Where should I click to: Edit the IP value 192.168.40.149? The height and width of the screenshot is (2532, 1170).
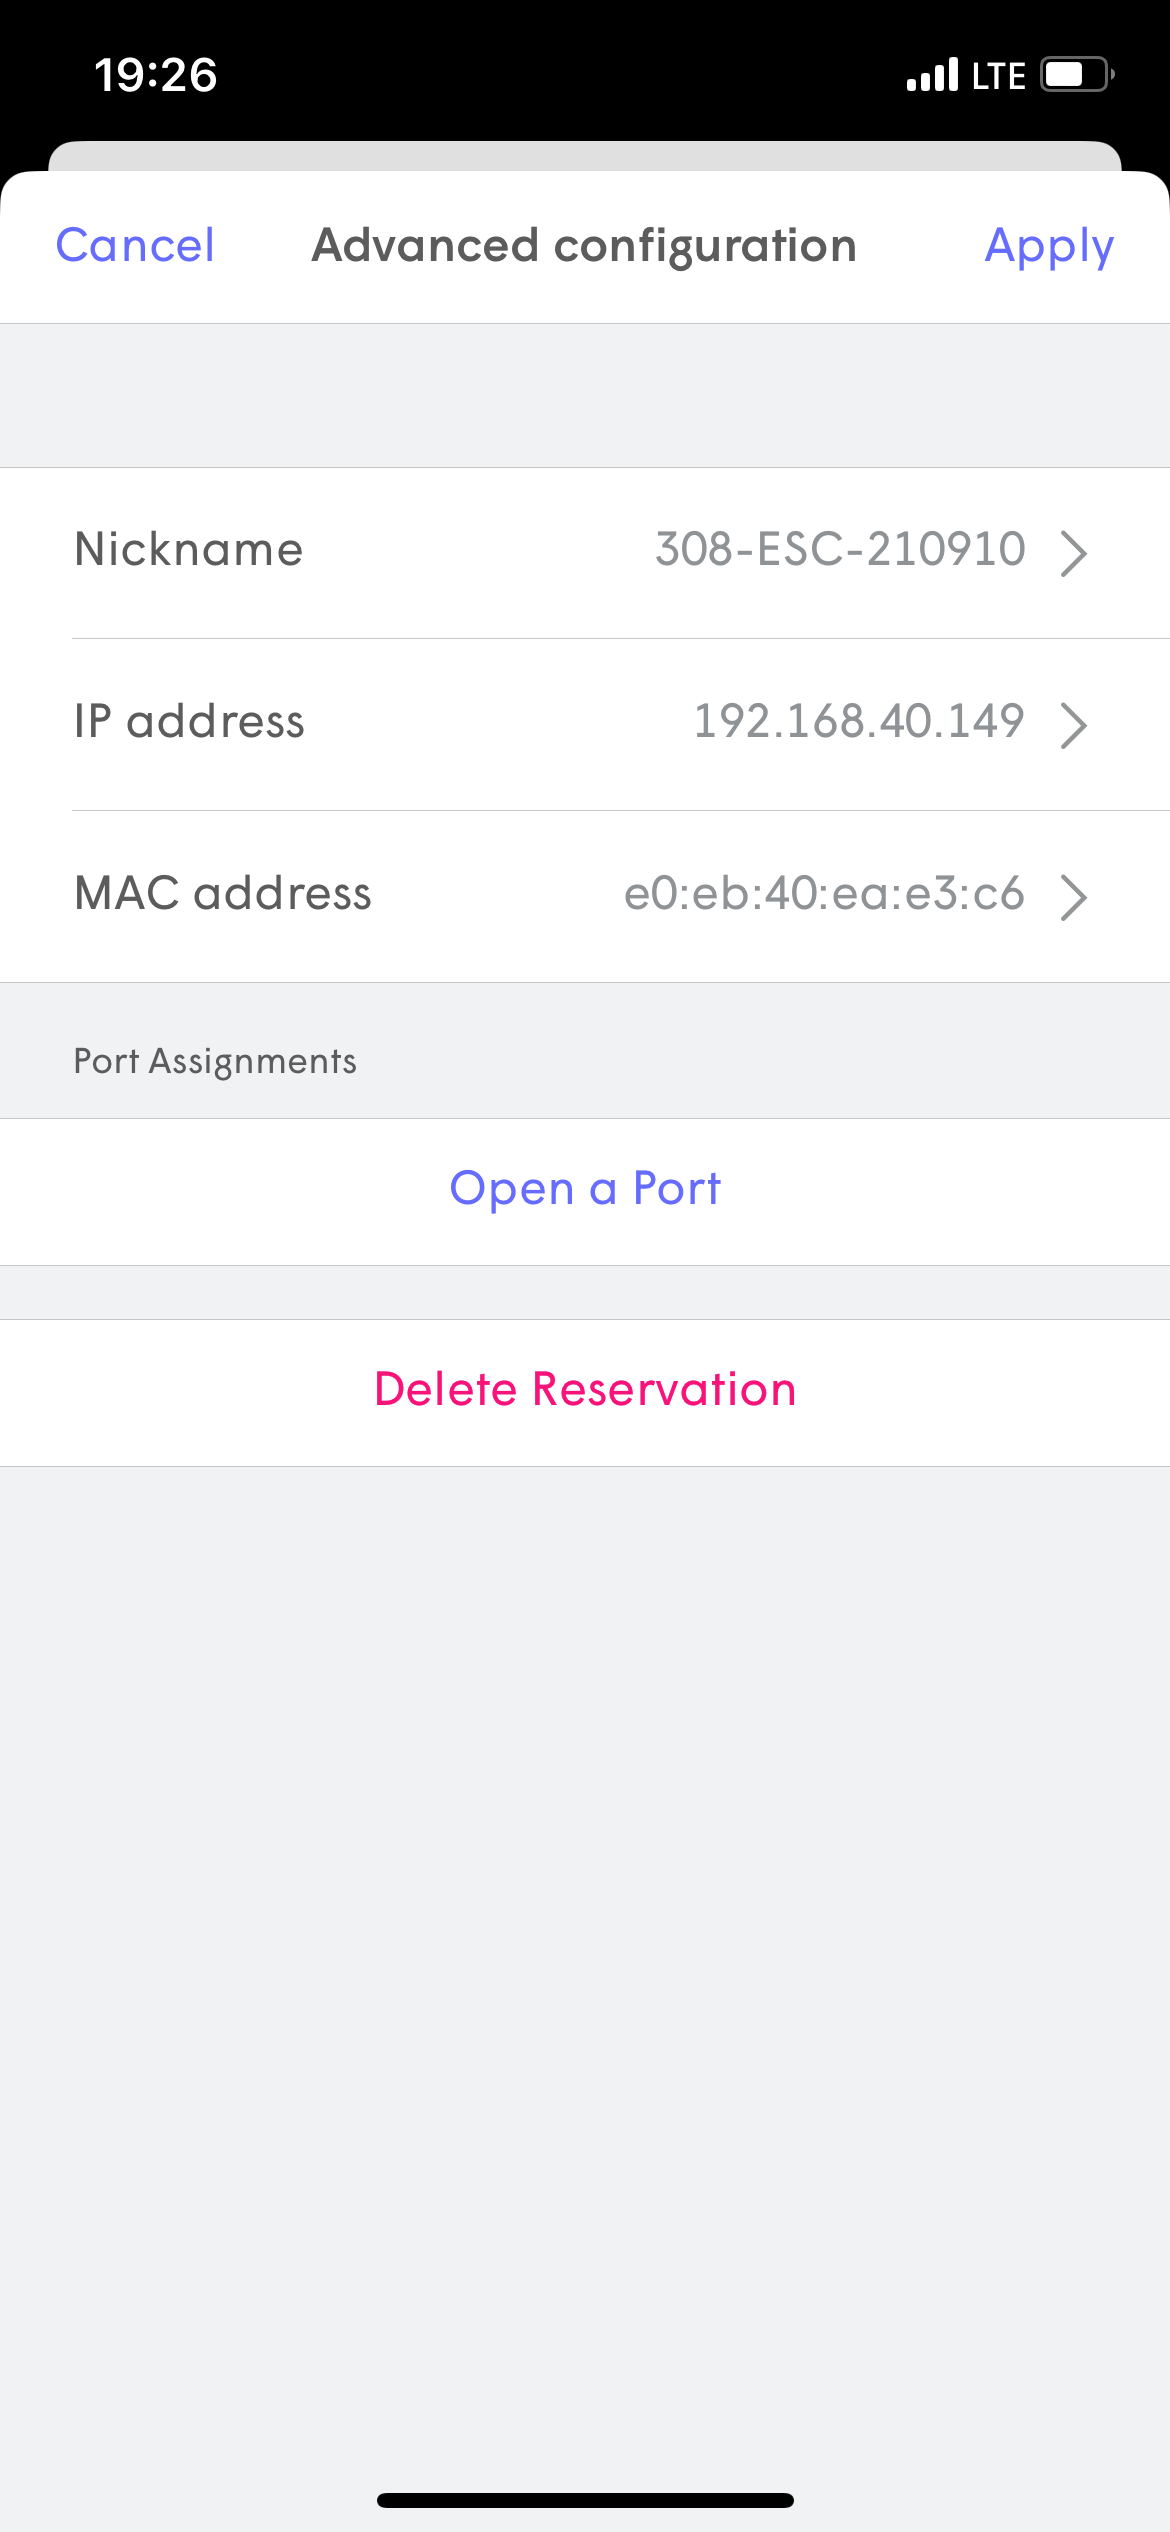[x=859, y=722]
